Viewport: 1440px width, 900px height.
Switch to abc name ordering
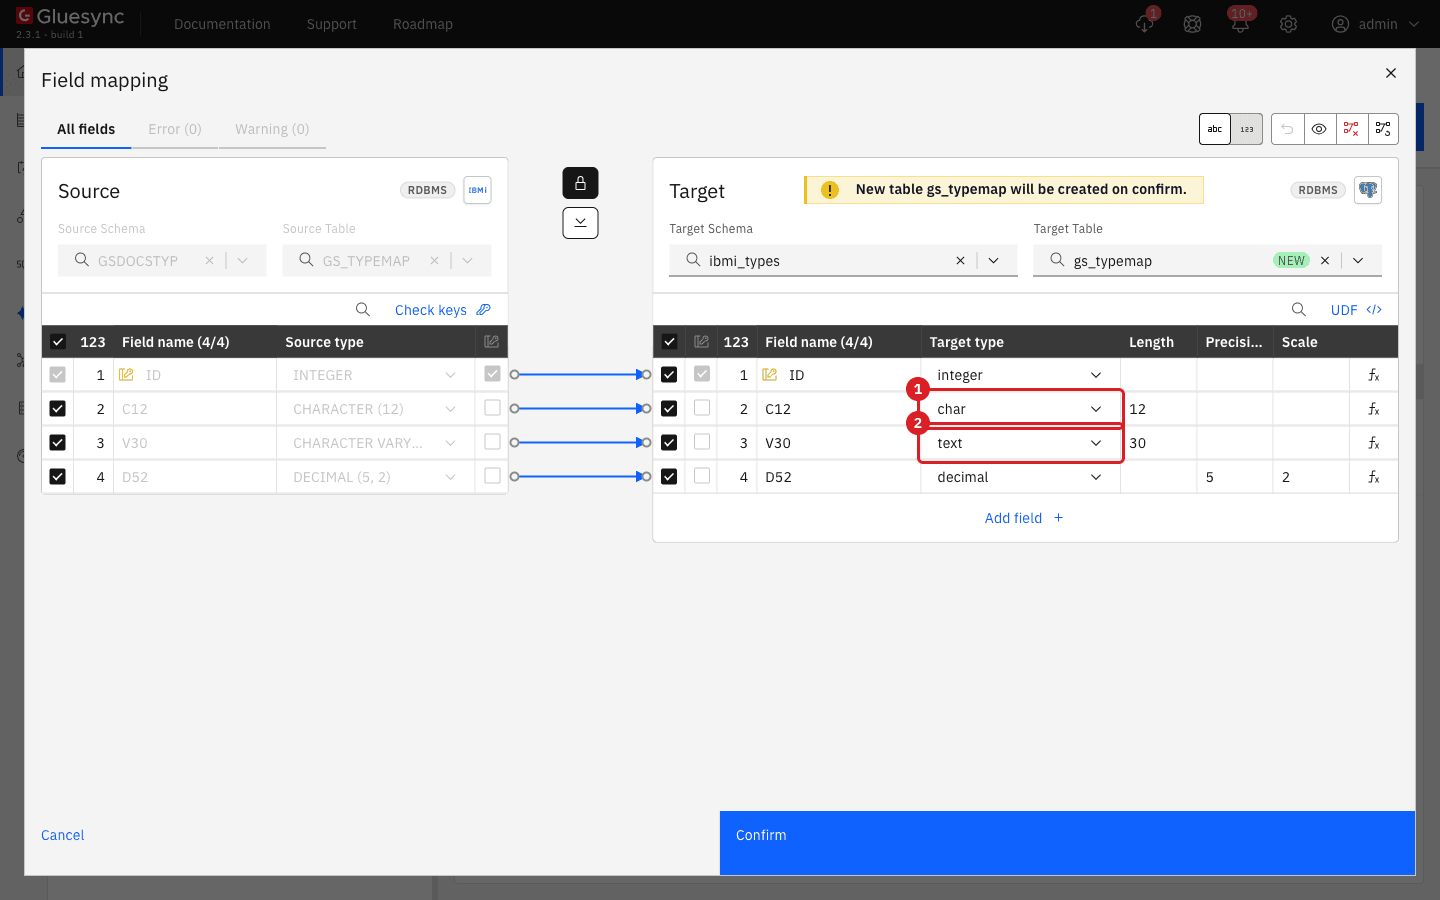pos(1215,129)
